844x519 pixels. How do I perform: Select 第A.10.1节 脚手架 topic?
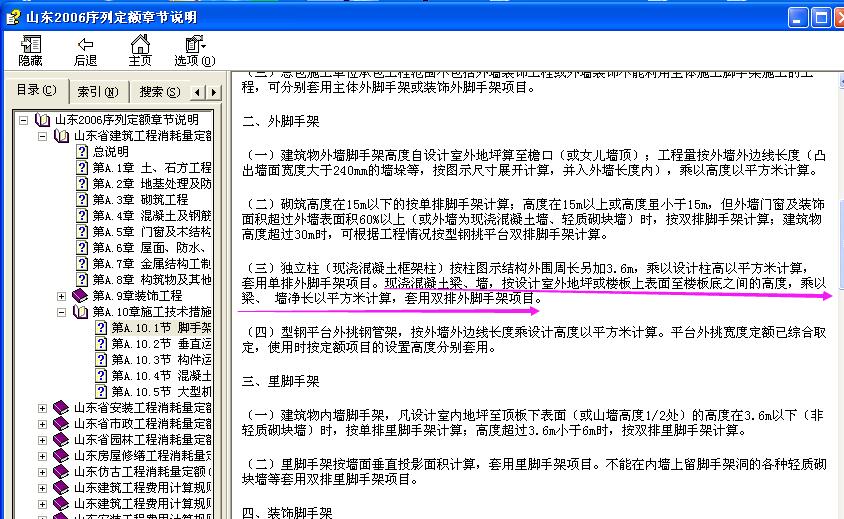(x=161, y=328)
